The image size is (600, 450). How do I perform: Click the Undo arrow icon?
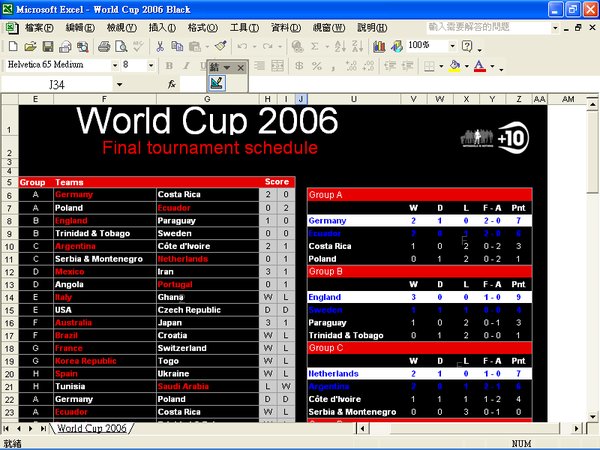point(242,46)
